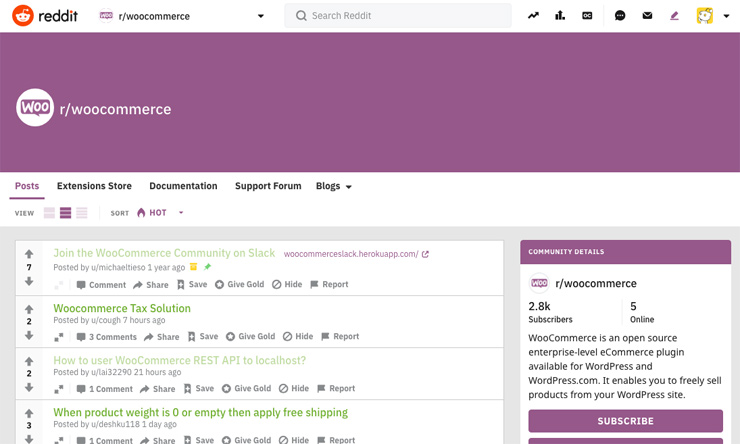Open u/deshku118 user profile
740x444 pixels.
click(115, 424)
